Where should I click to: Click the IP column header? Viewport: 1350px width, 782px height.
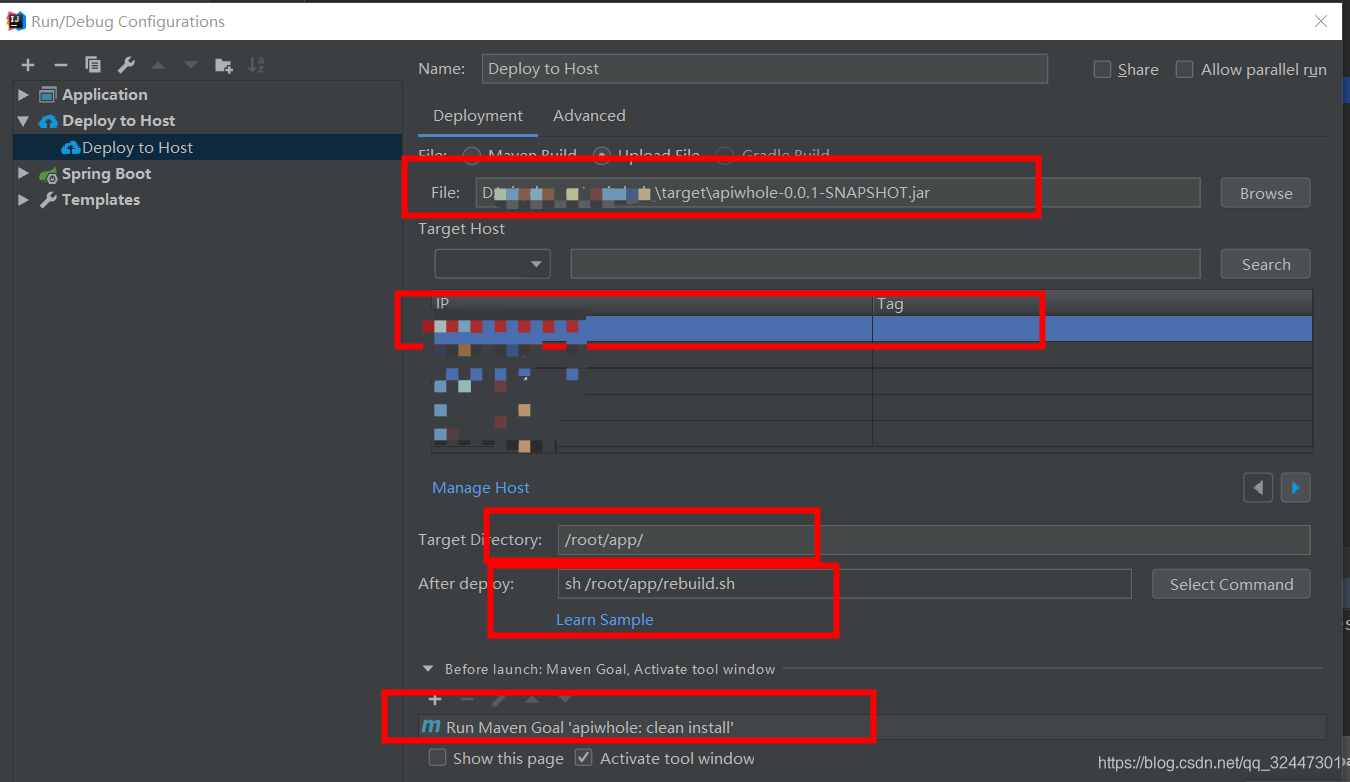[652, 303]
